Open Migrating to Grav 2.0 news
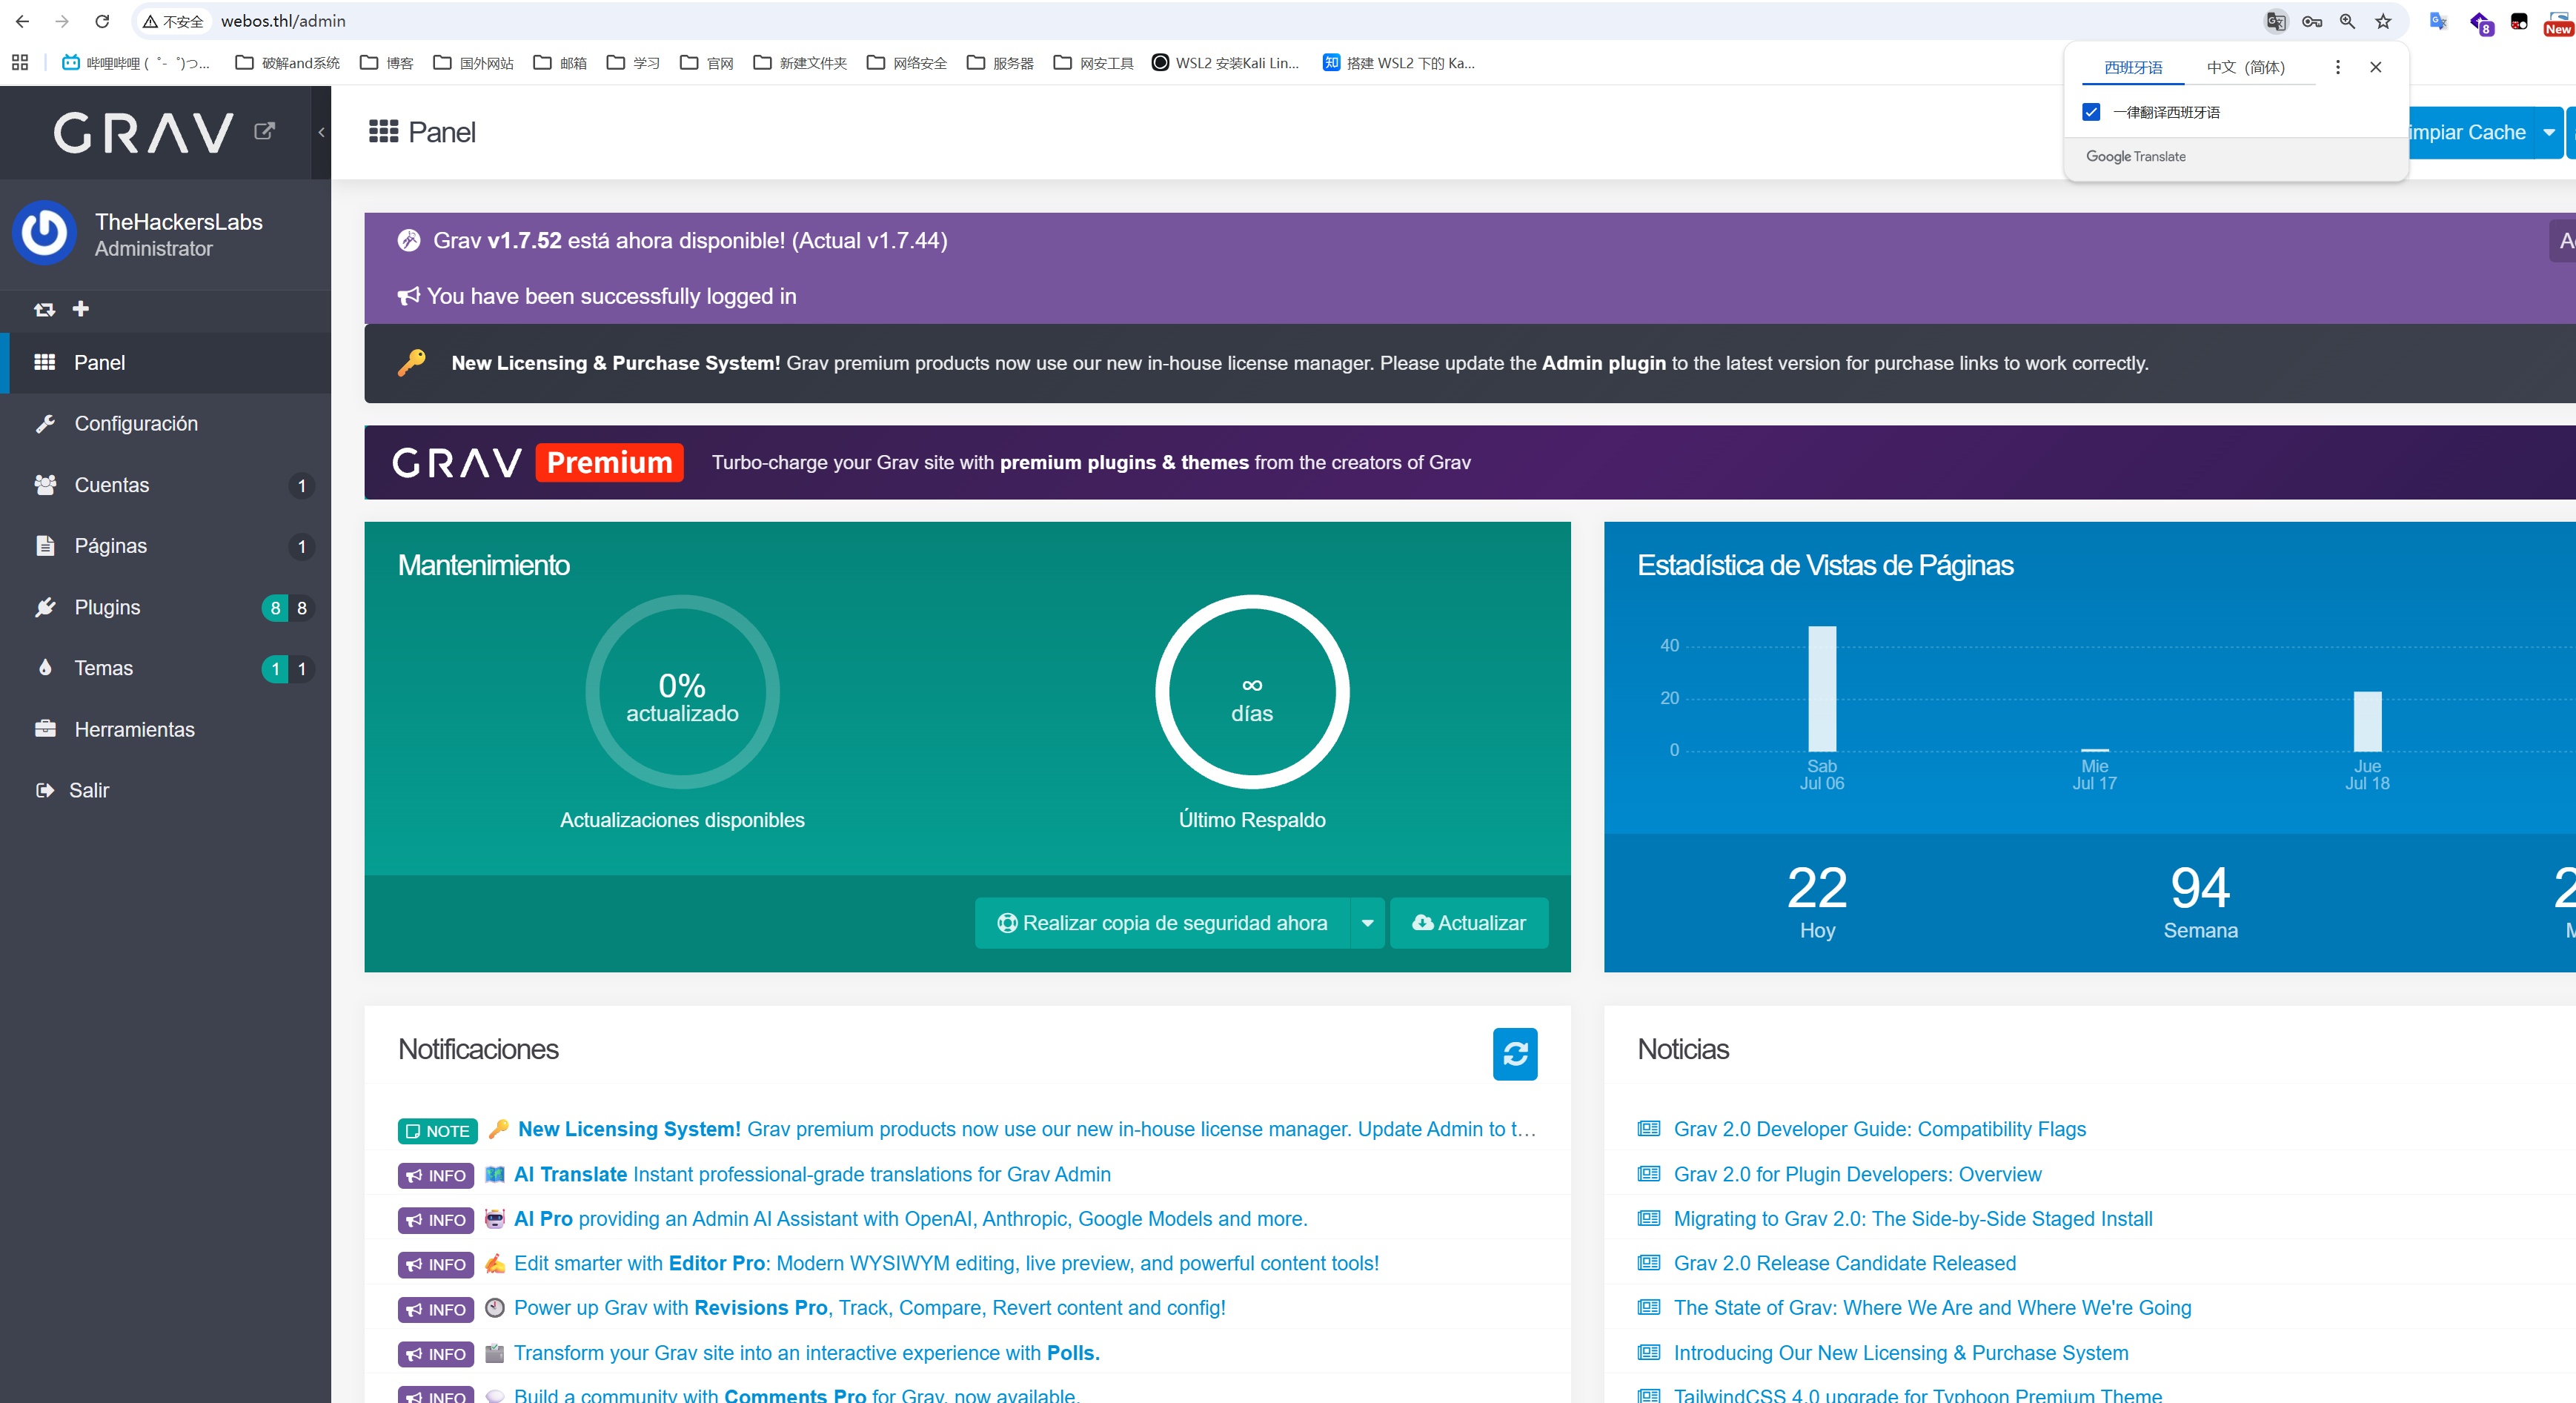Screen dimensions: 2576x1403 [1913, 1219]
